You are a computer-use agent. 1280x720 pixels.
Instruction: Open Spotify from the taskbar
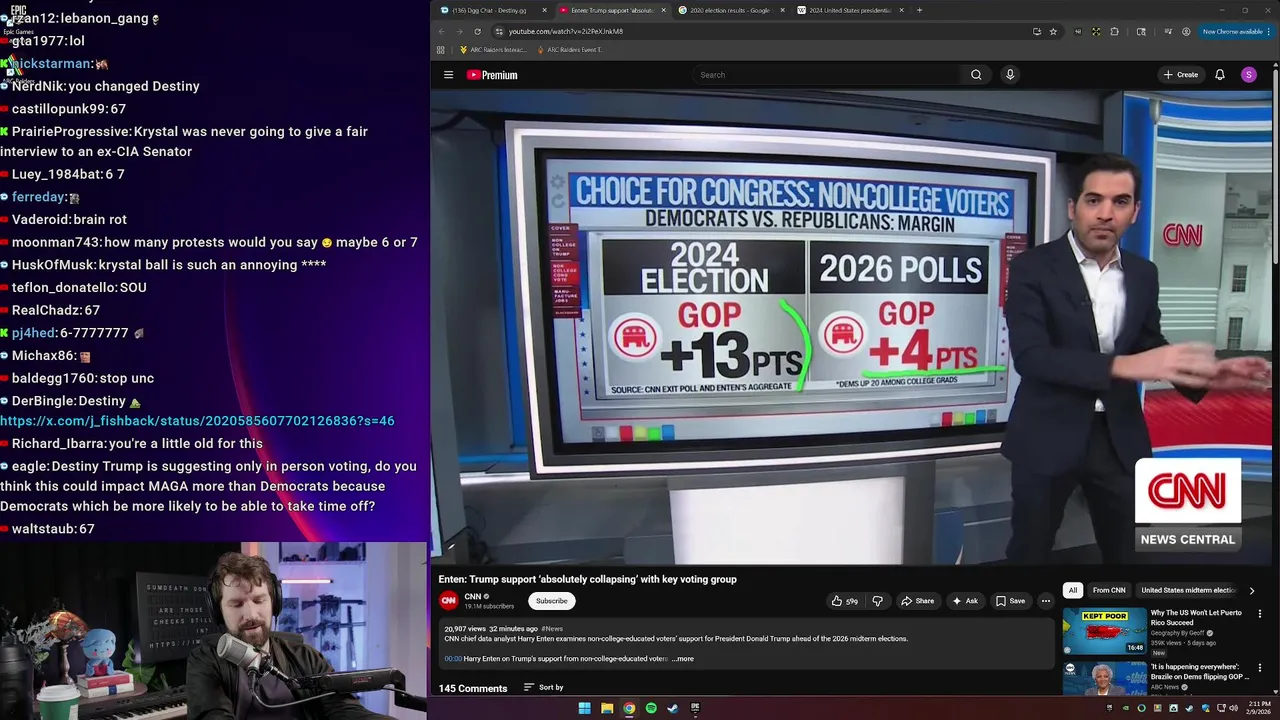[x=651, y=709]
